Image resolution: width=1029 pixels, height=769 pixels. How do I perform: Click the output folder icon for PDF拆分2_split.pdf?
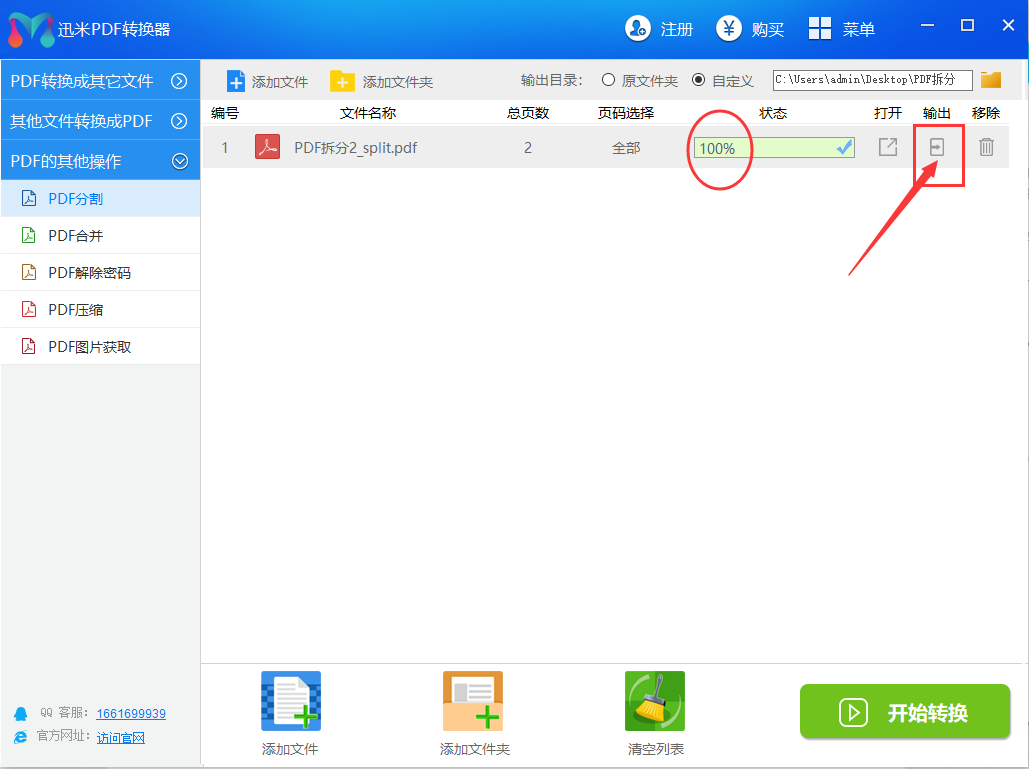tap(936, 148)
